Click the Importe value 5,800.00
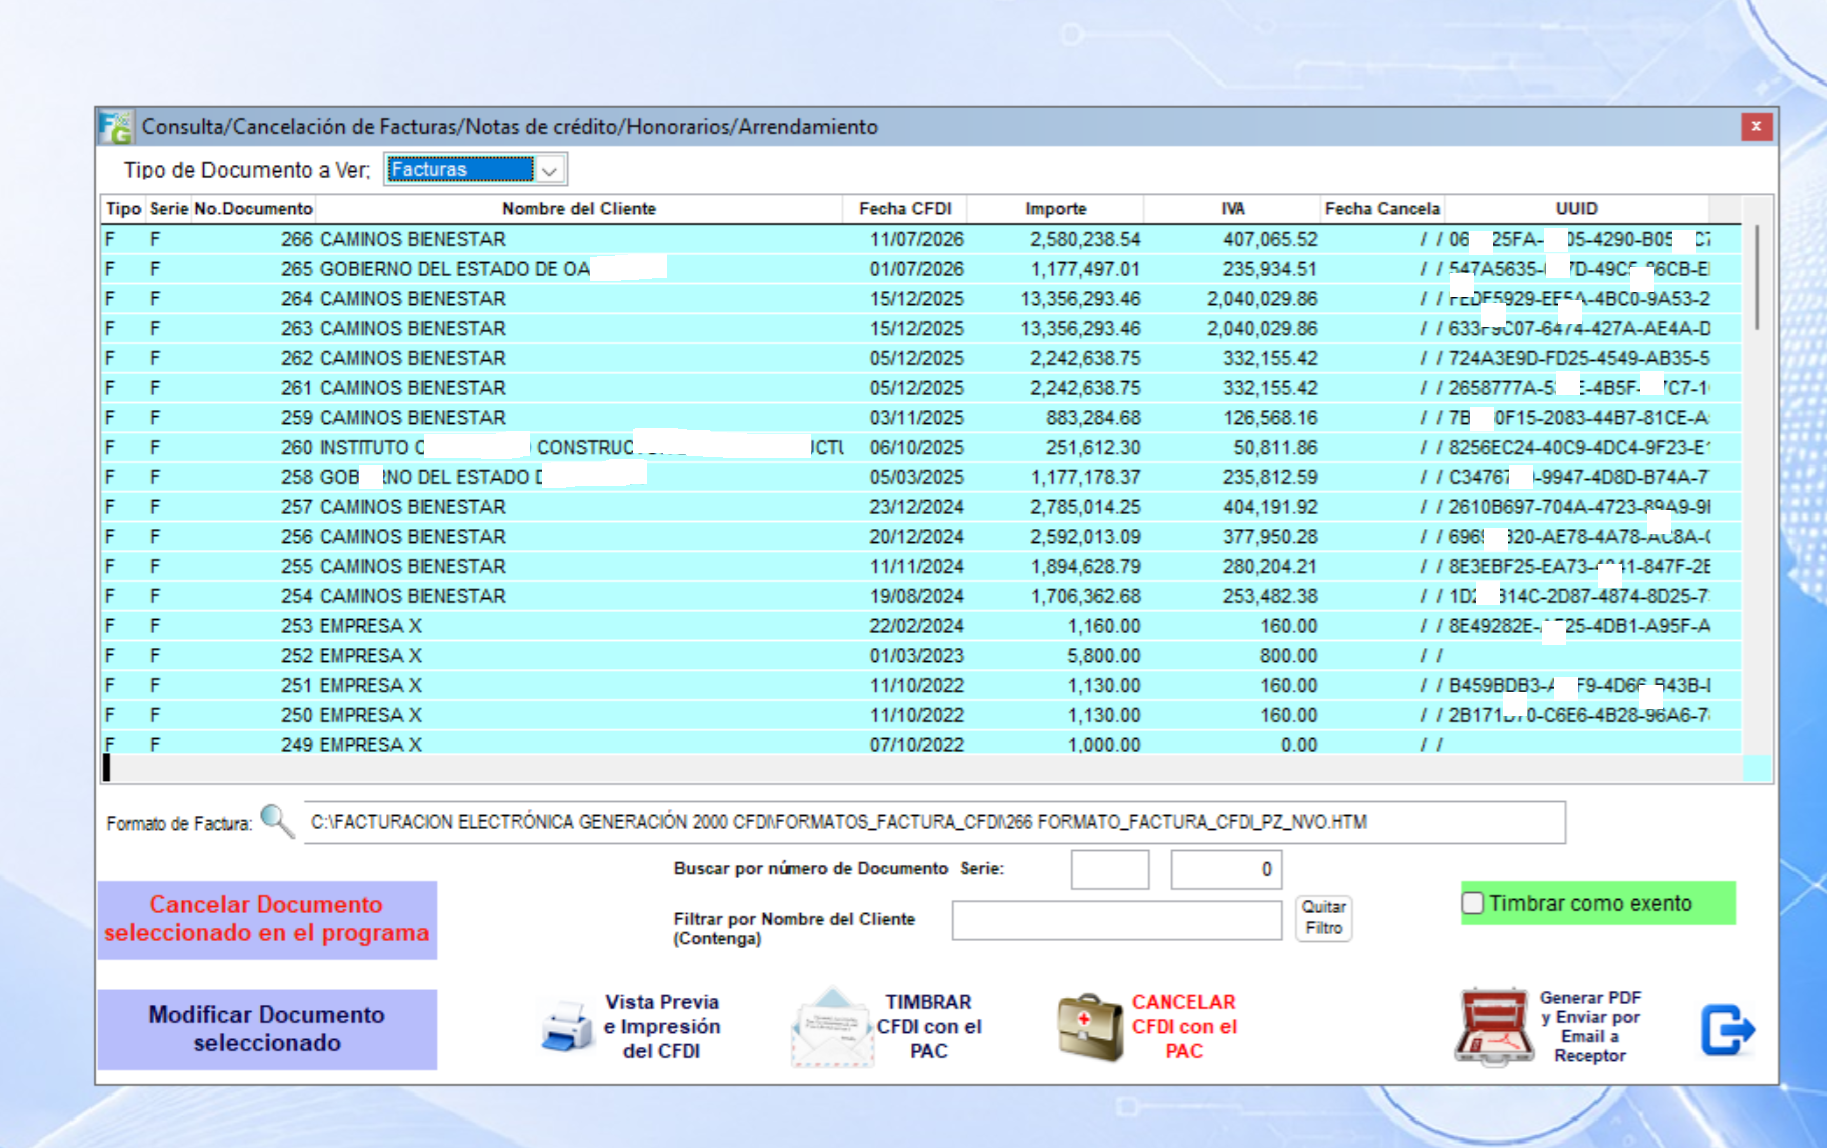This screenshot has height=1148, width=1827. coord(1103,656)
